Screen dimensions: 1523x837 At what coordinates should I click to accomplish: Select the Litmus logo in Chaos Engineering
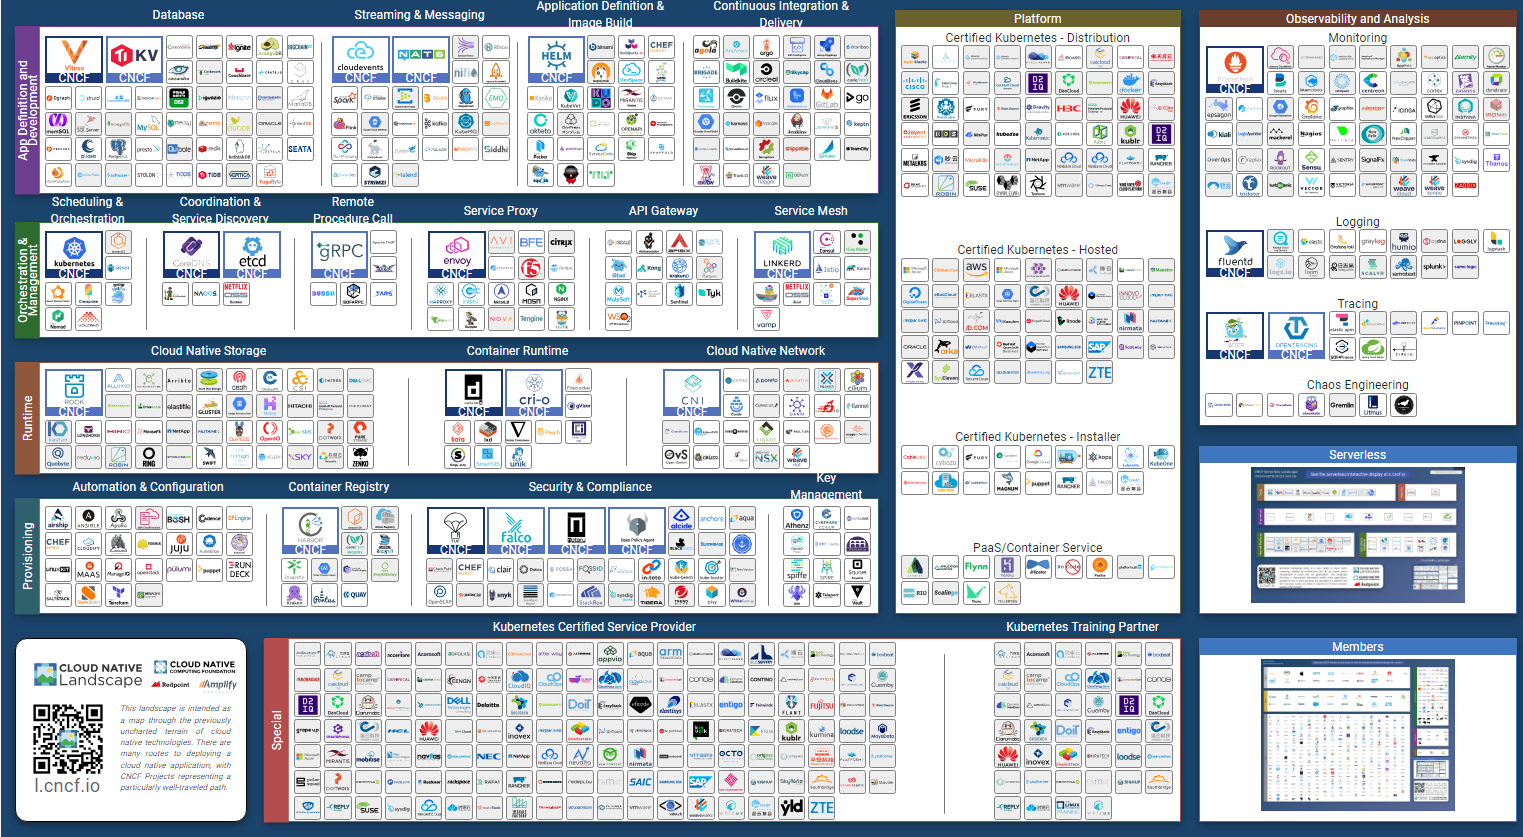1373,405
